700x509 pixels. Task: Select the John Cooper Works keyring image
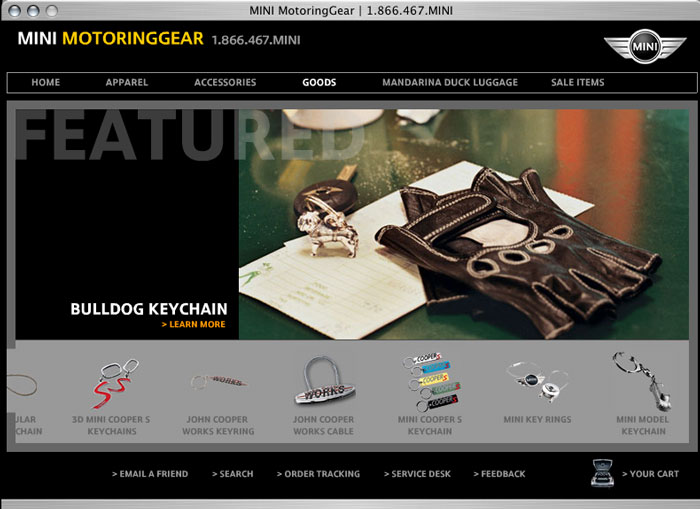click(x=218, y=382)
